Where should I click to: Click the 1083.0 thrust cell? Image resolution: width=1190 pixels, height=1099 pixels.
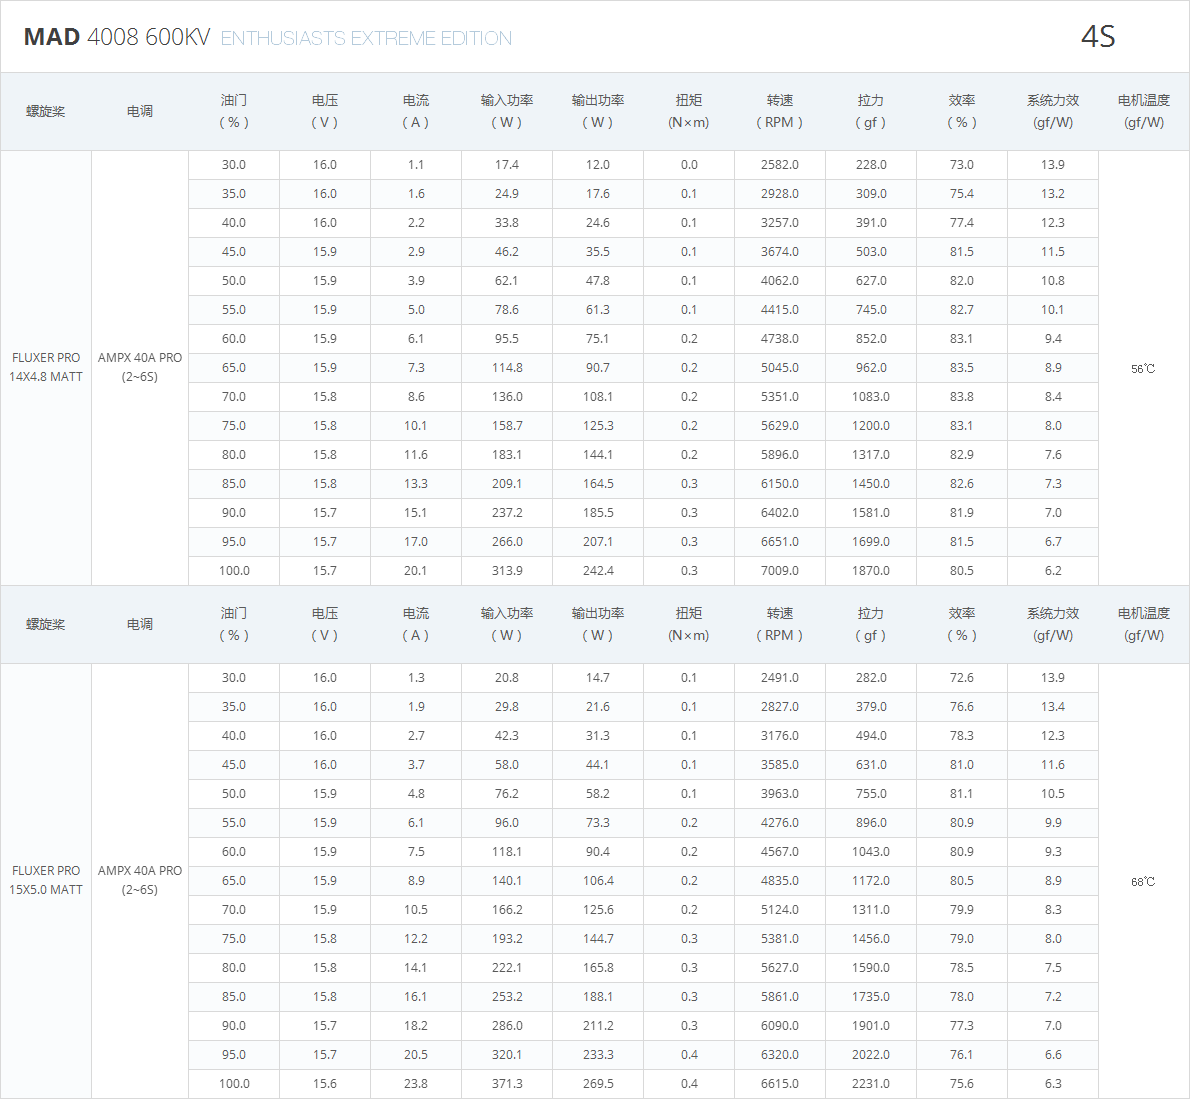pos(871,397)
